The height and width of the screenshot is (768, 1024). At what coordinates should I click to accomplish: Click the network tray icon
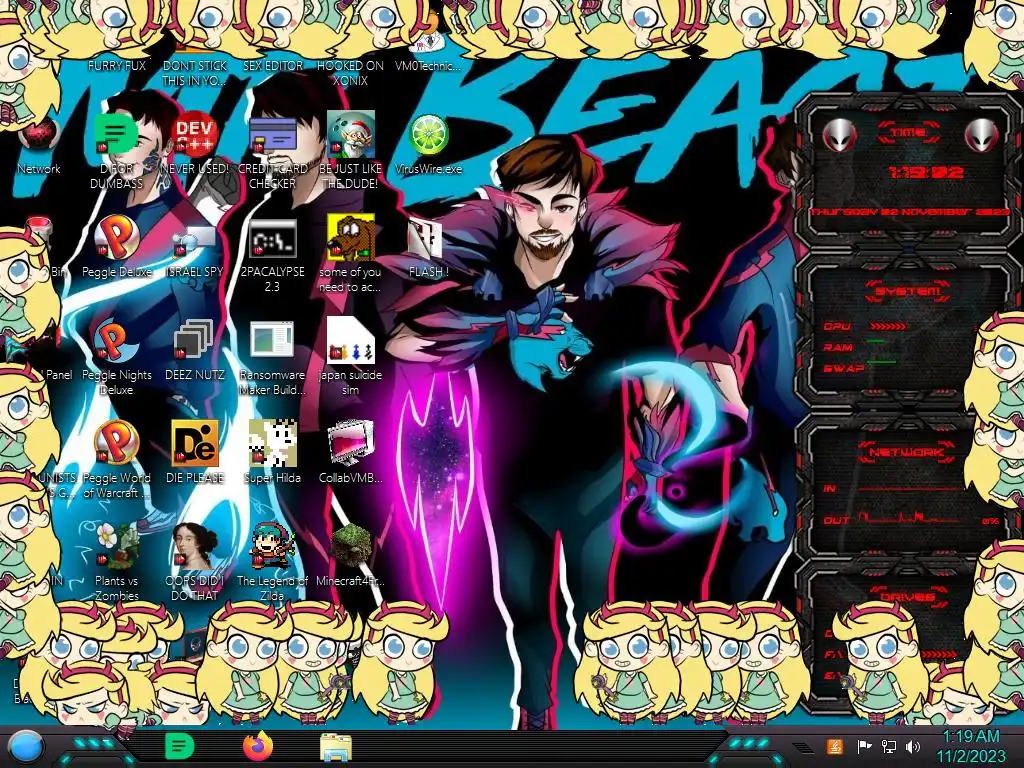tap(888, 746)
